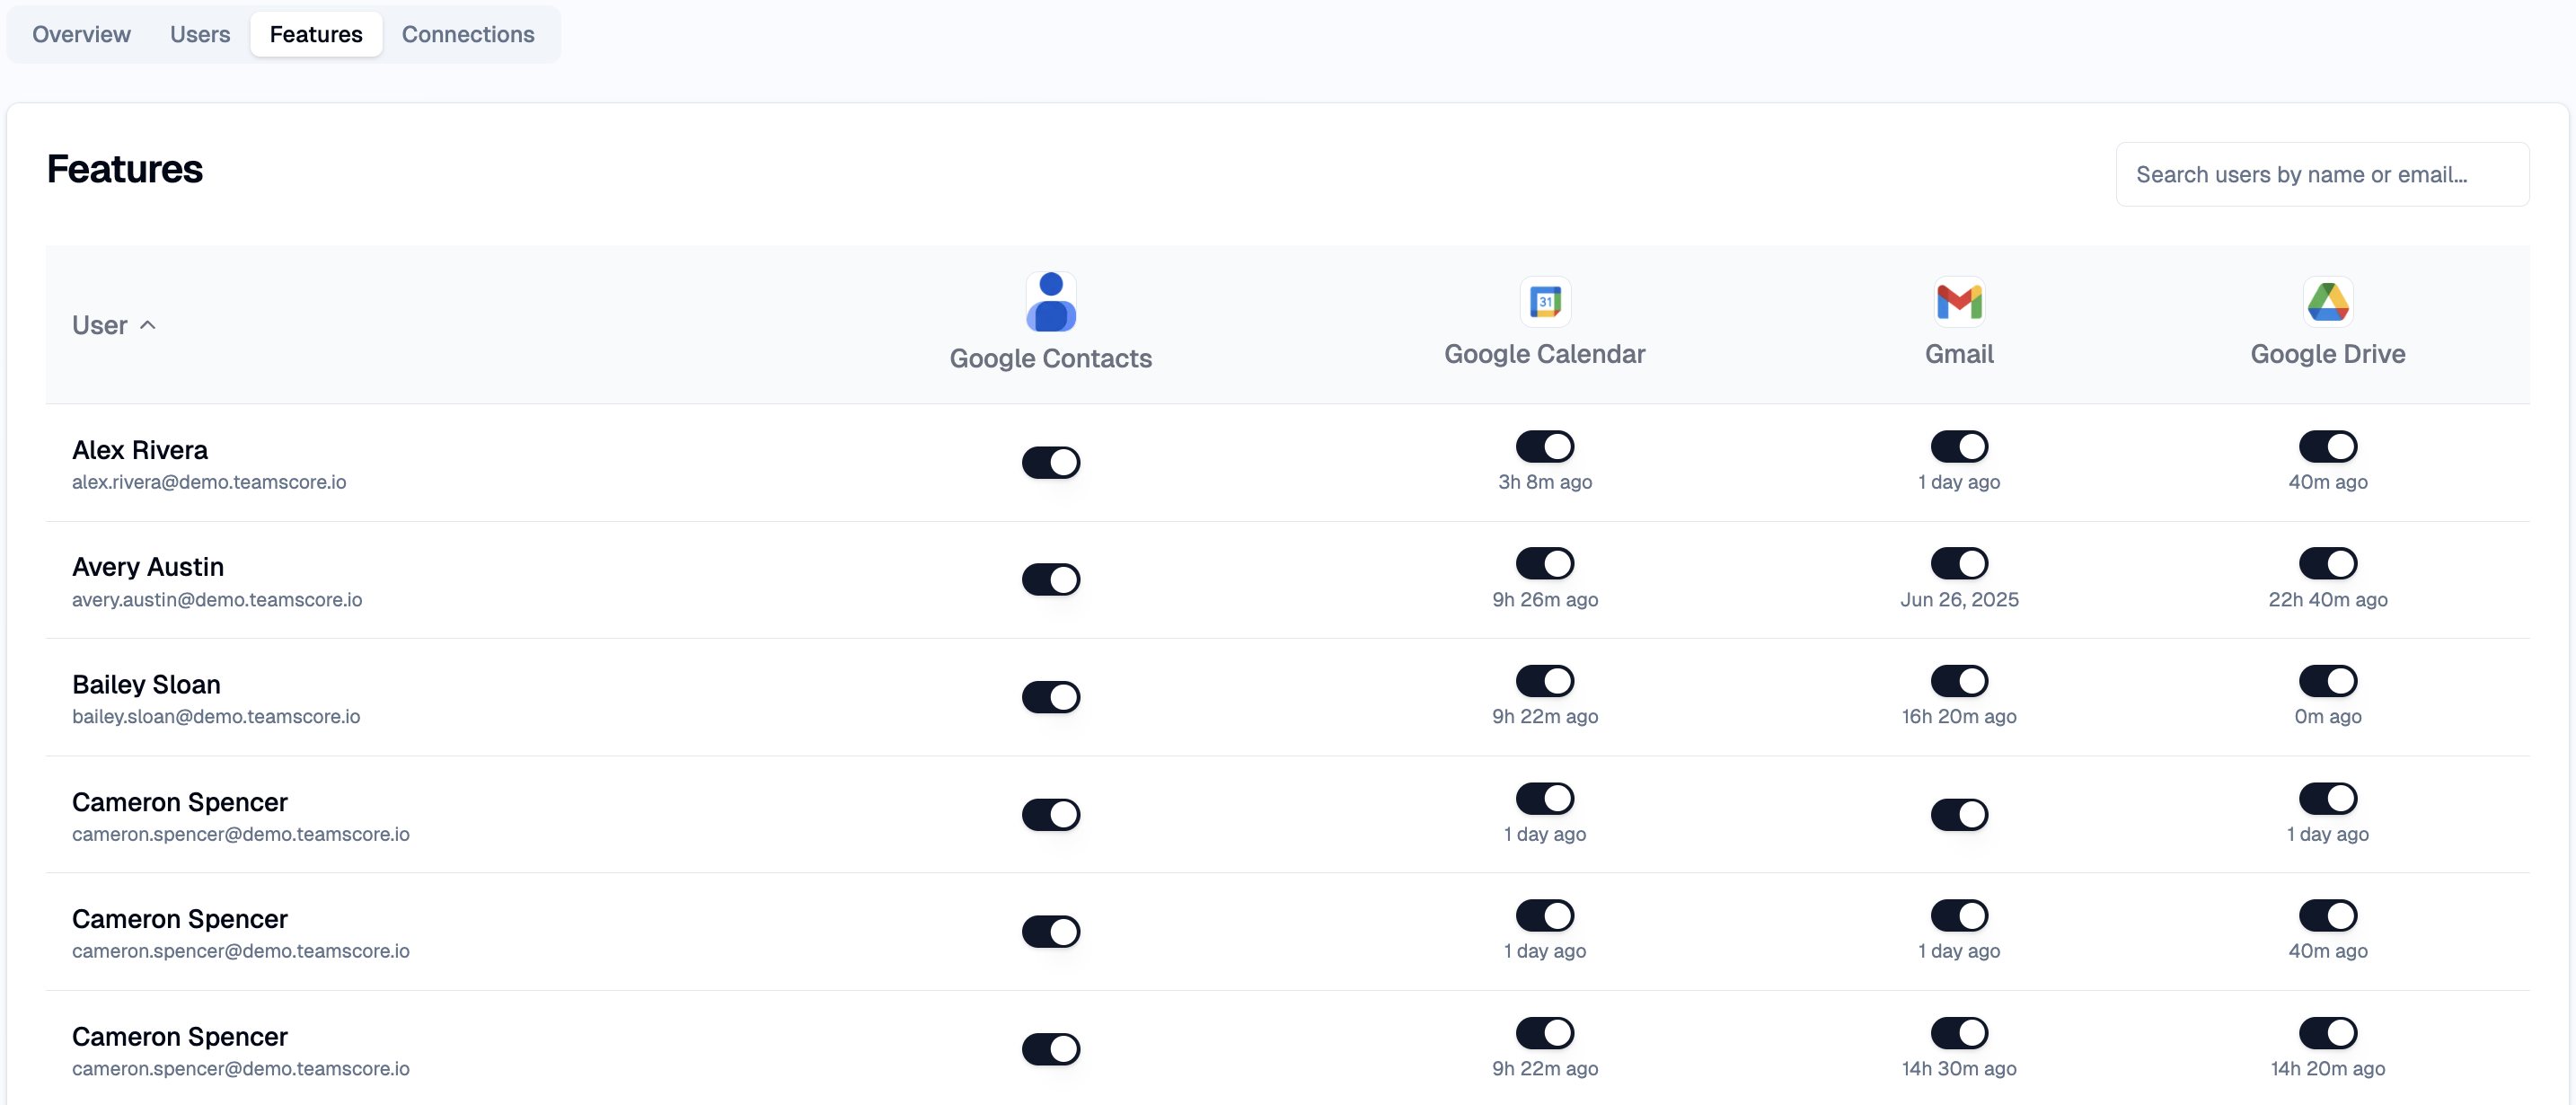Sort table by User column arrow

[x=148, y=325]
